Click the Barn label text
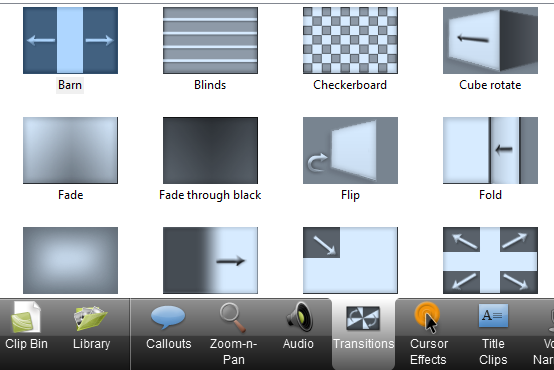Viewport: 554px width, 370px height. pos(70,85)
